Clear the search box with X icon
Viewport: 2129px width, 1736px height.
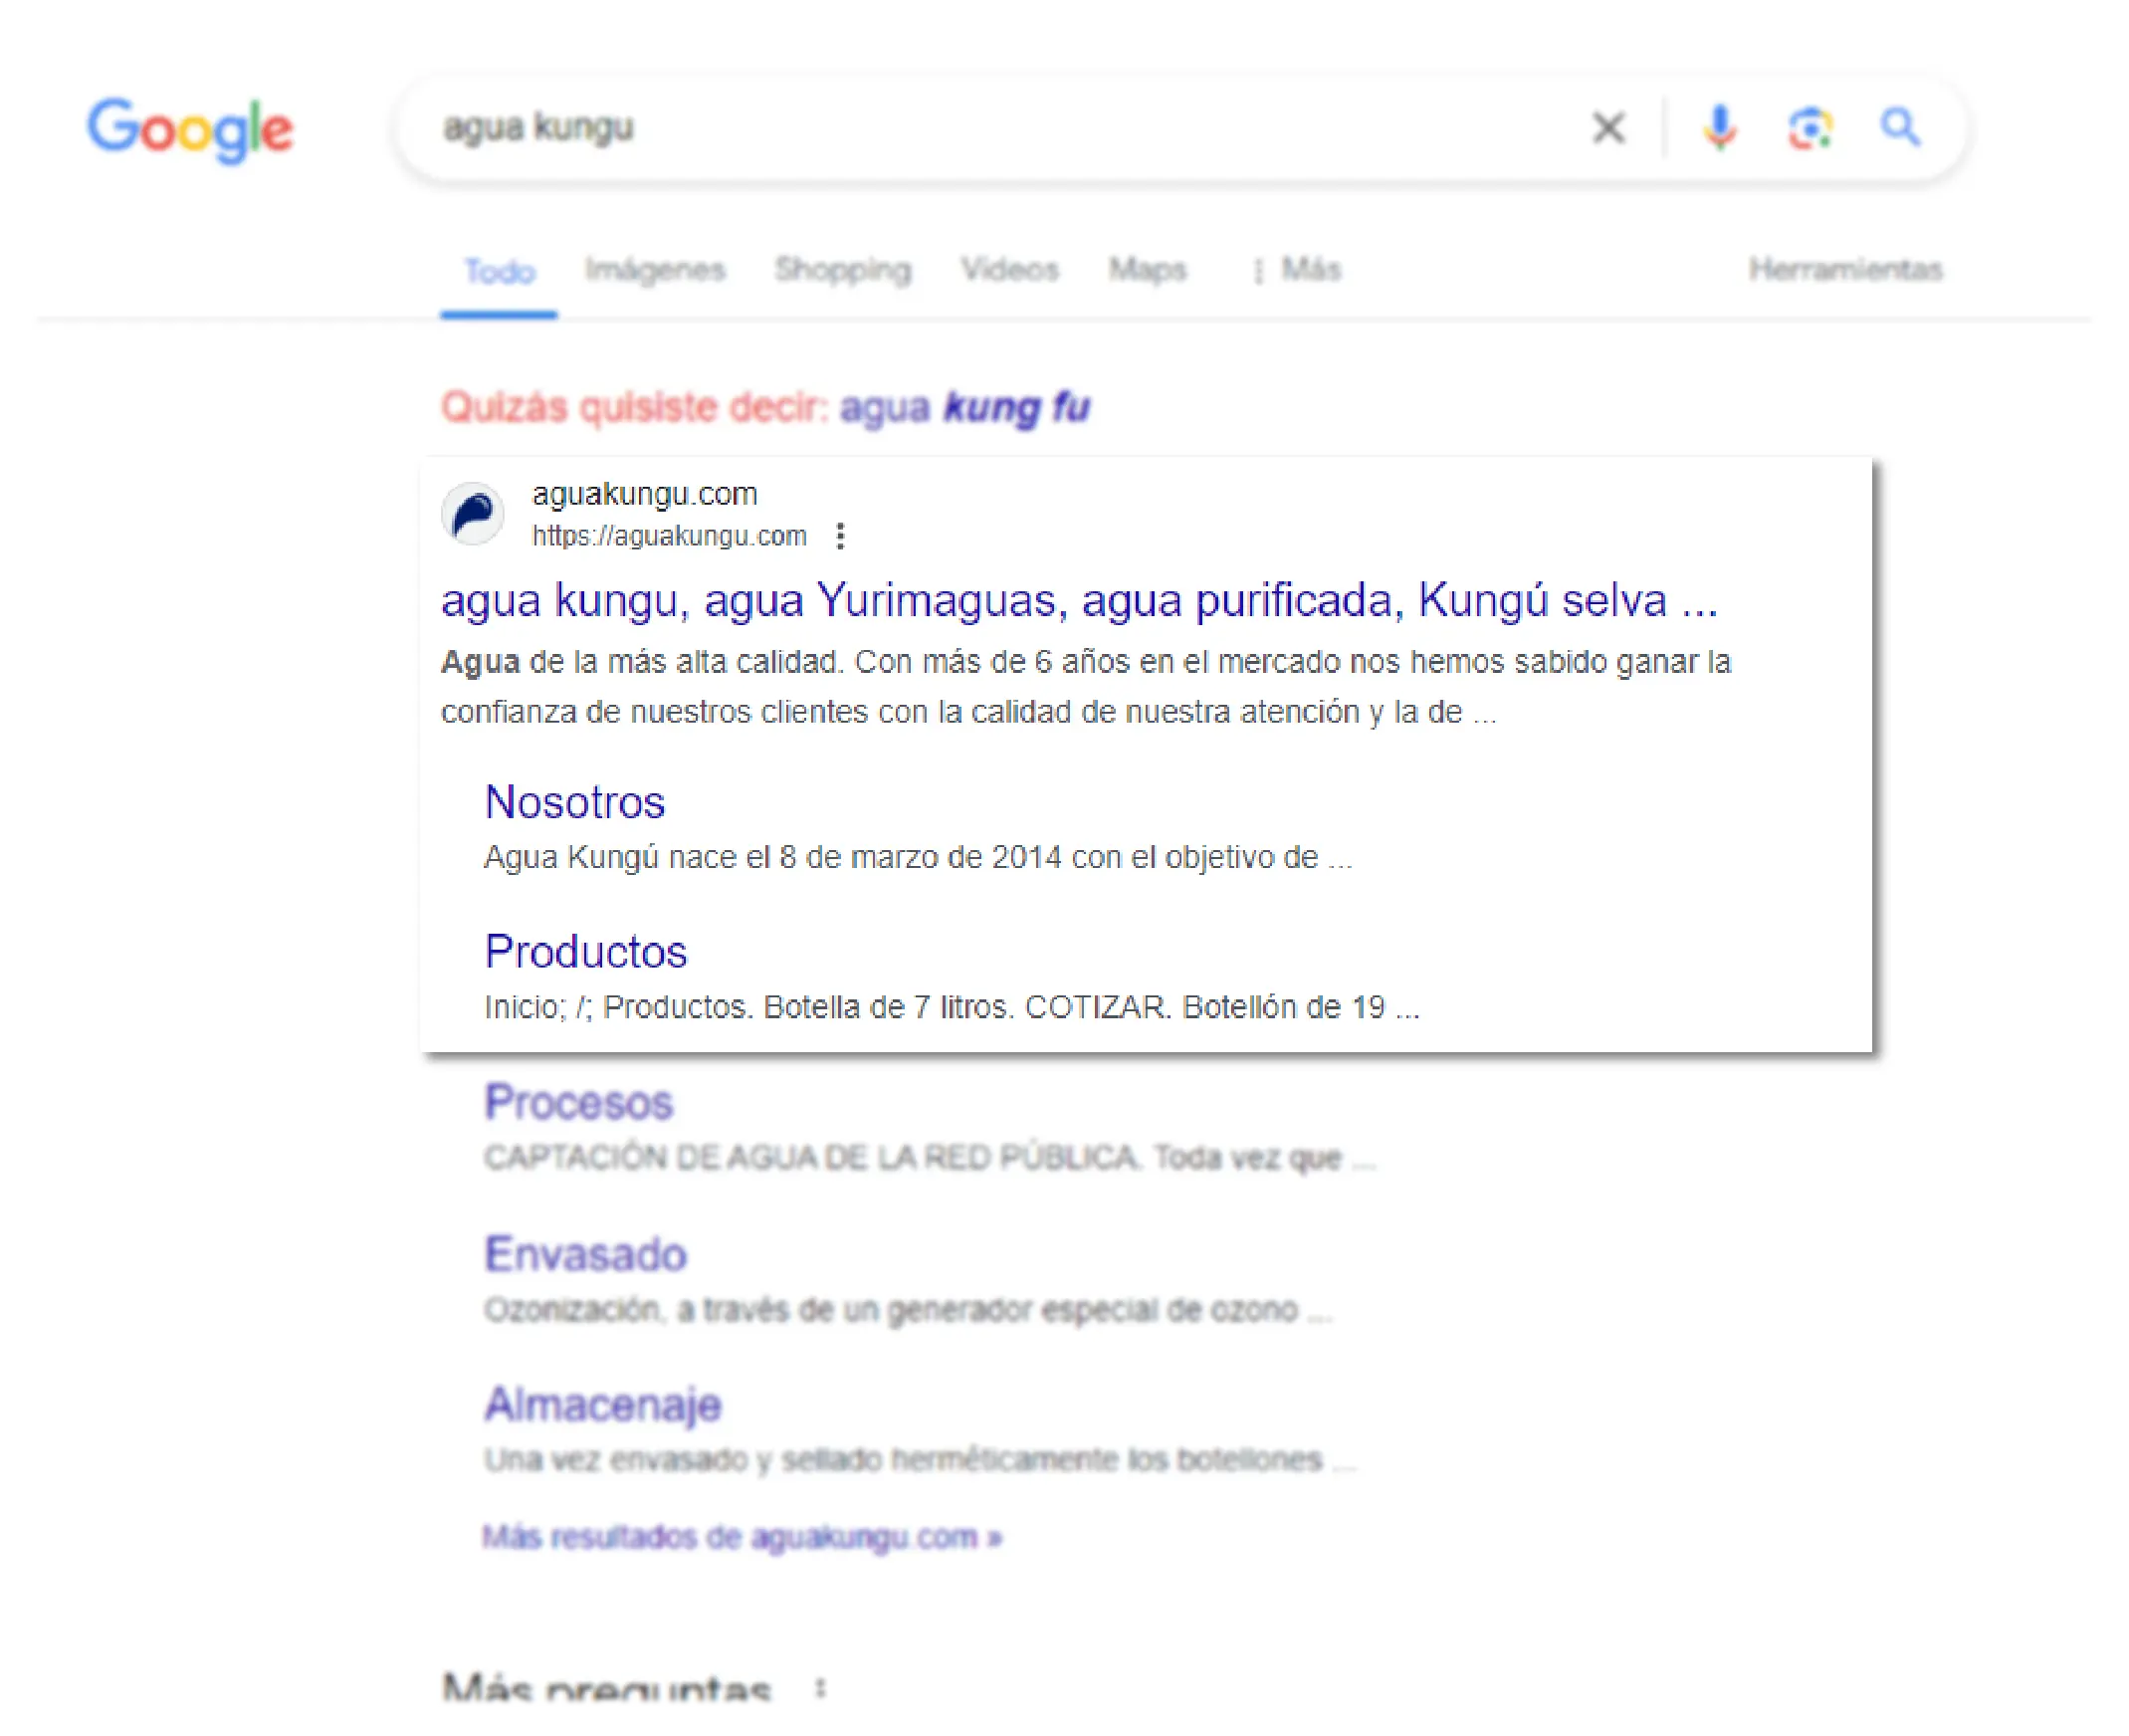point(1608,127)
